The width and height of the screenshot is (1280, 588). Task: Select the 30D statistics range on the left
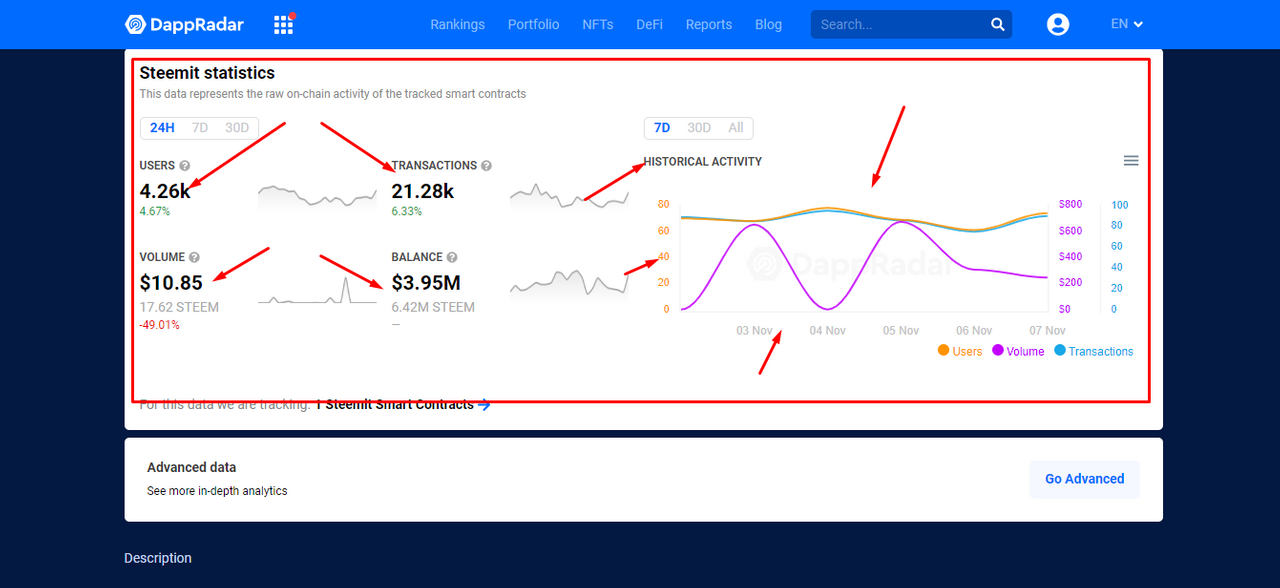237,128
